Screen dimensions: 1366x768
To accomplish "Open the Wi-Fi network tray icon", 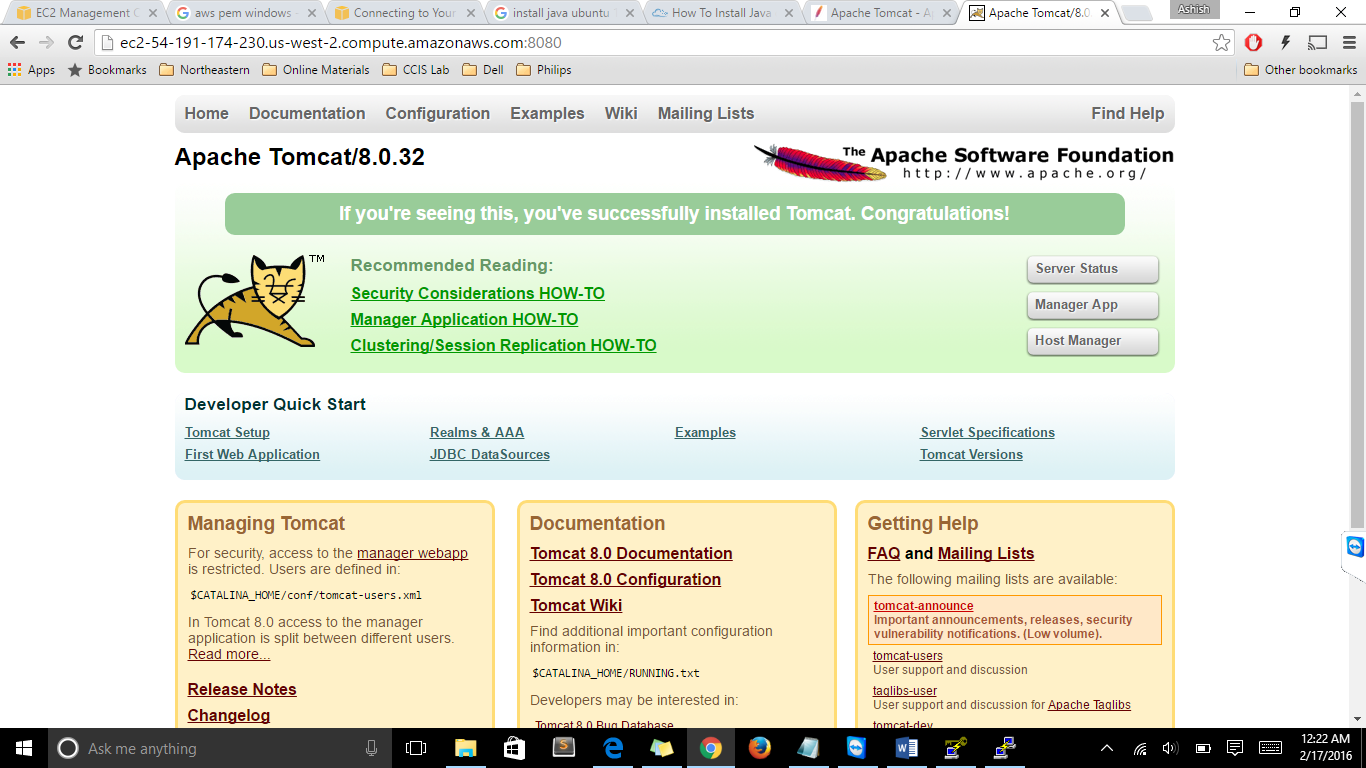I will tap(1140, 748).
